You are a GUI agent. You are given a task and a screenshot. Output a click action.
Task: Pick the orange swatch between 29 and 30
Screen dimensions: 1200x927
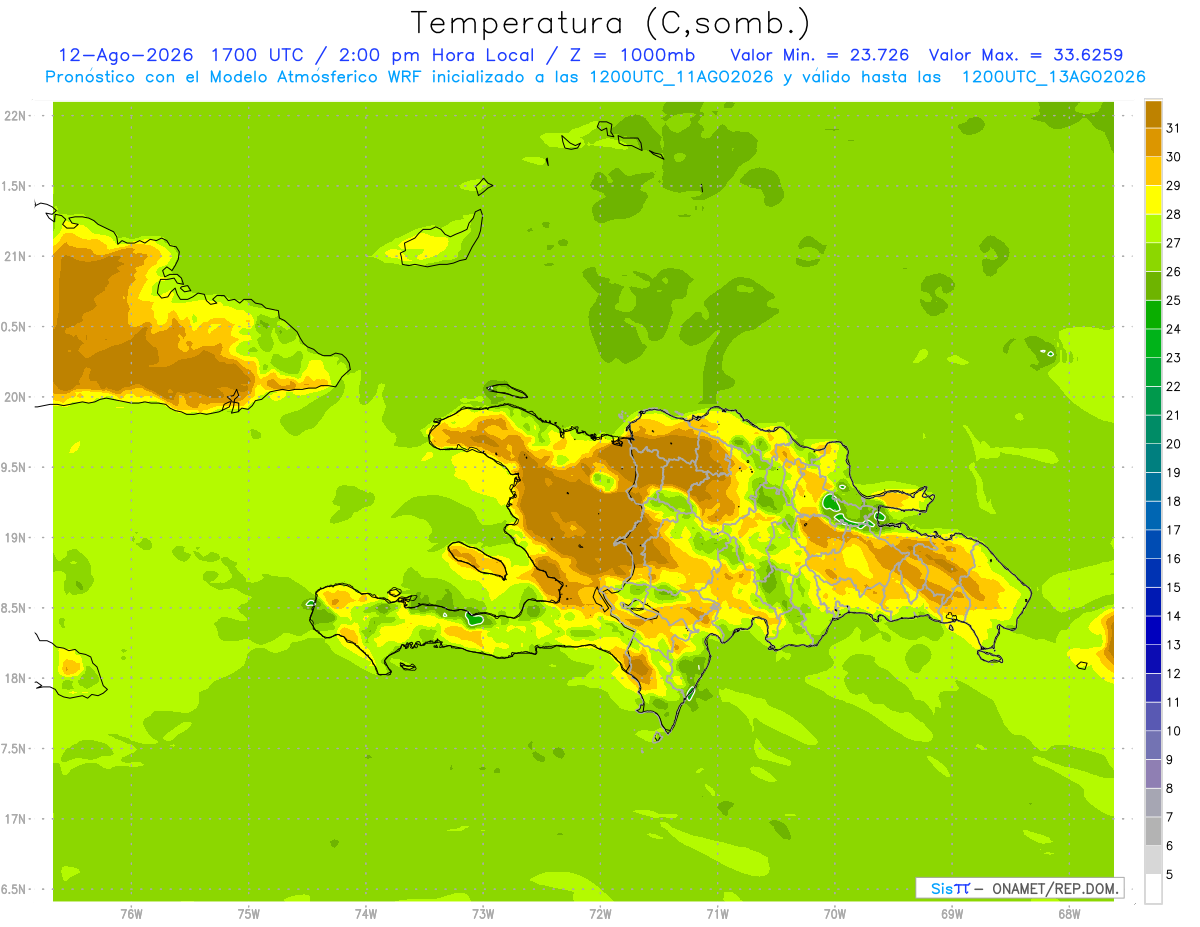(x=1154, y=170)
